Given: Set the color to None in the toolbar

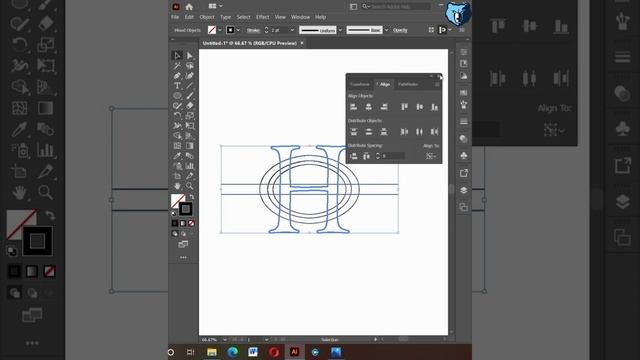Looking at the screenshot, I should (x=191, y=223).
